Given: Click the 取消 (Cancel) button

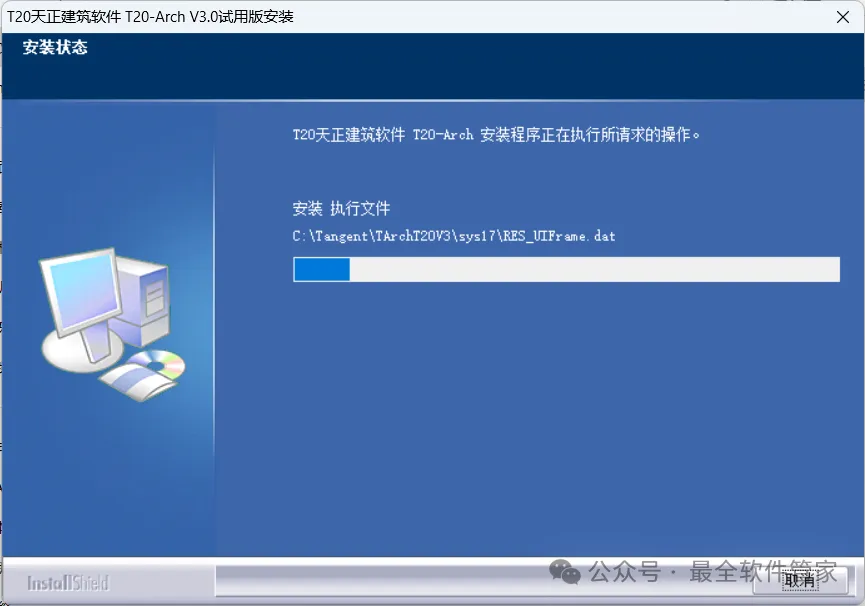Looking at the screenshot, I should (x=799, y=580).
